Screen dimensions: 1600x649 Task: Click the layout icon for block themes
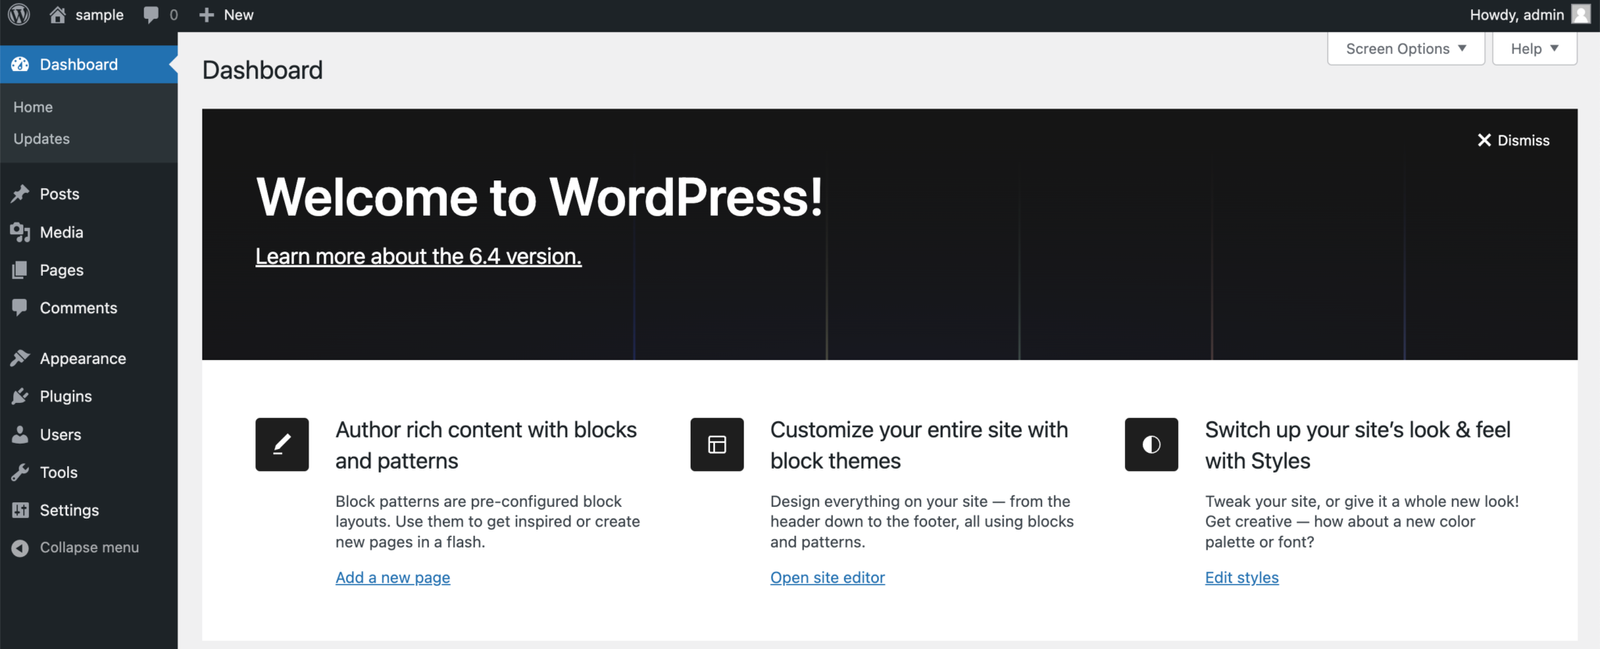pyautogui.click(x=717, y=444)
